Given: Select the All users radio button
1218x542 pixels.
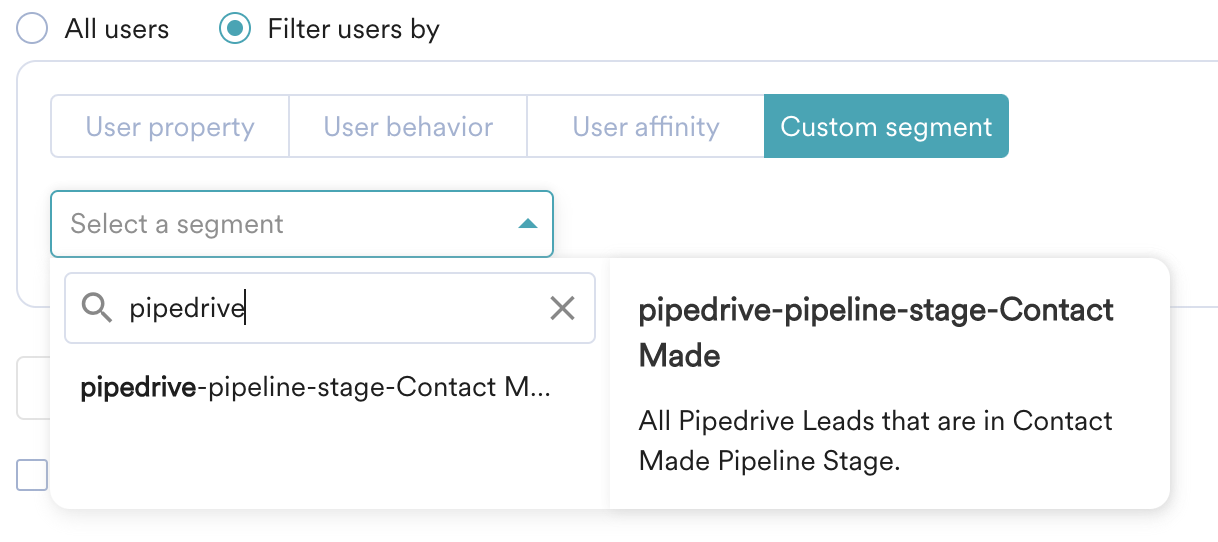Looking at the screenshot, I should coord(33,29).
